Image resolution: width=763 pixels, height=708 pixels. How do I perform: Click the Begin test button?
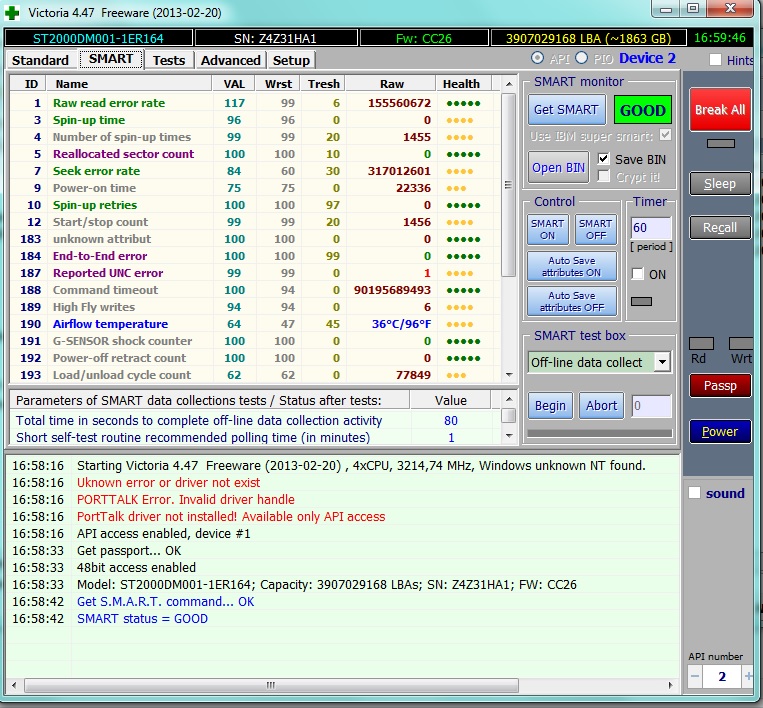click(x=550, y=405)
